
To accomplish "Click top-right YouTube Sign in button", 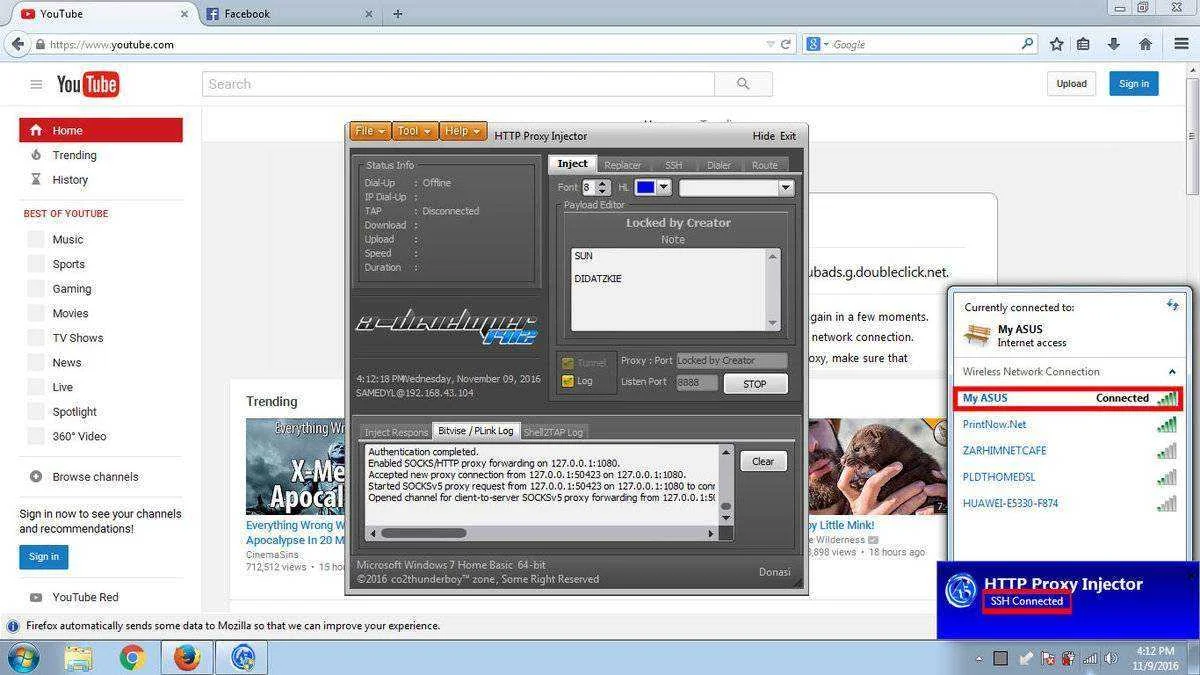I will [1133, 84].
